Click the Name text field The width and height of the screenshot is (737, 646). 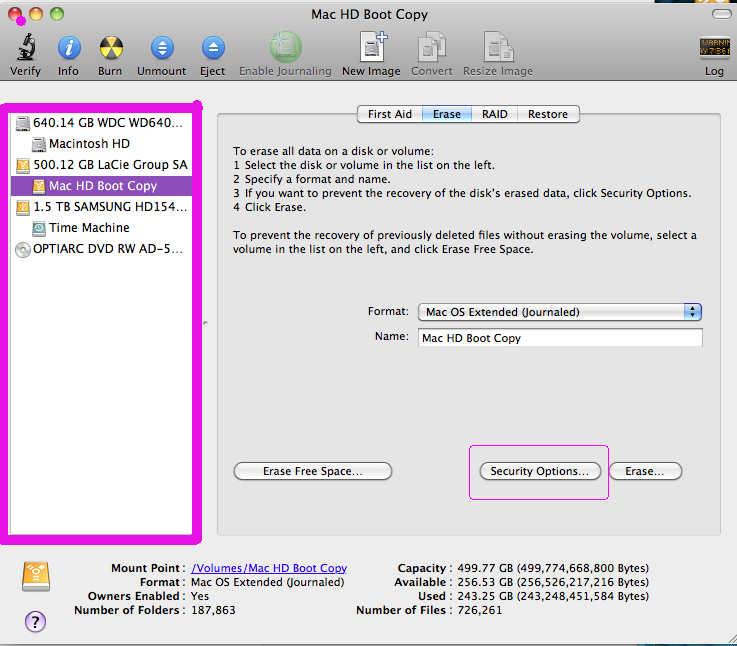[x=560, y=338]
